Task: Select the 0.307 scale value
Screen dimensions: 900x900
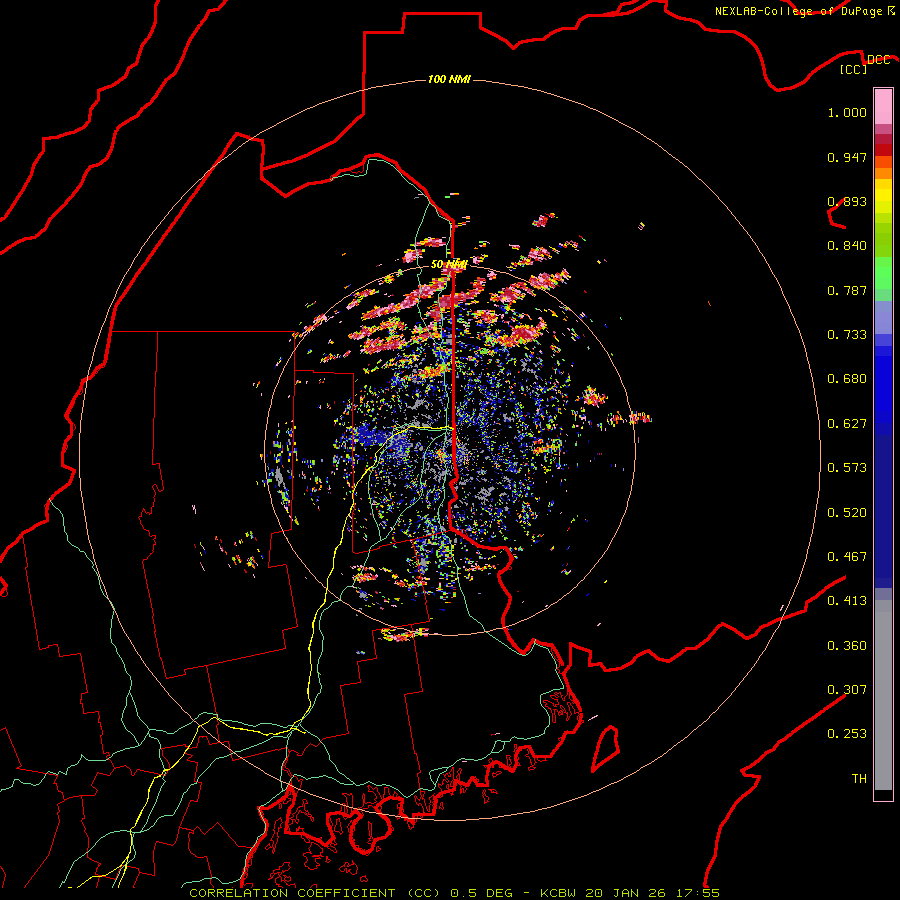Action: 847,690
